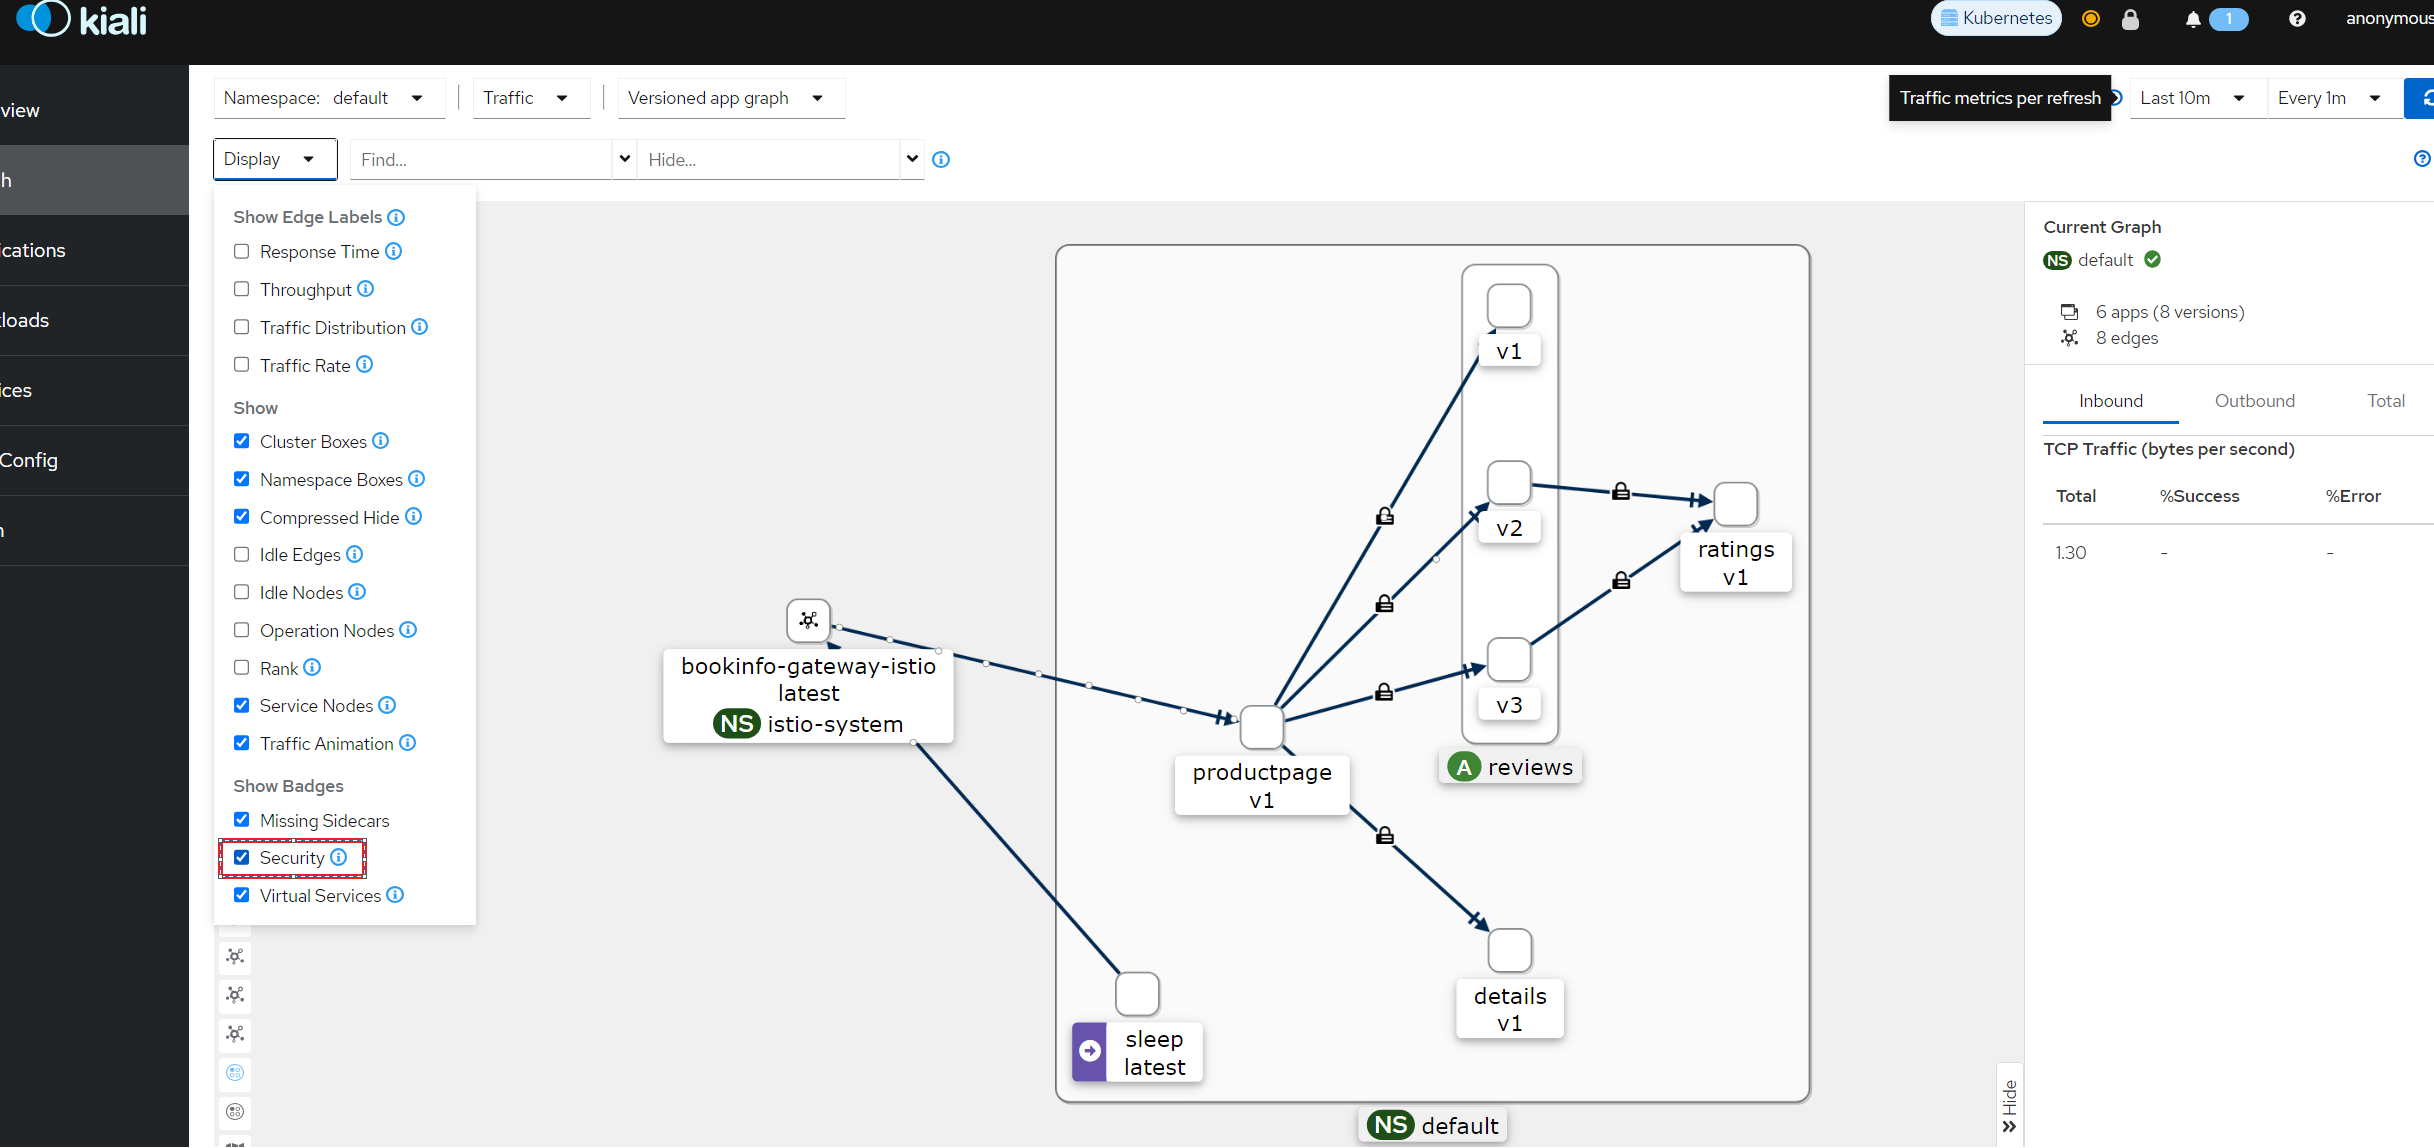Screen dimensions: 2434x1148
Task: Expand the Versioned app graph dropdown
Action: [x=729, y=98]
